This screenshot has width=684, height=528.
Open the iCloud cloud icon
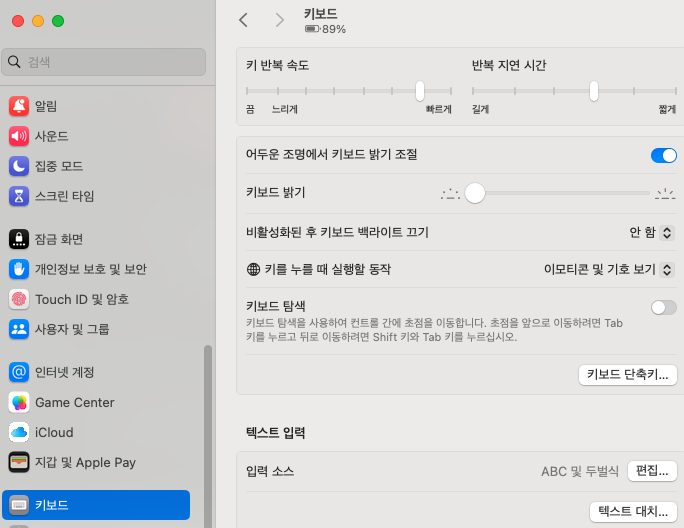19,432
